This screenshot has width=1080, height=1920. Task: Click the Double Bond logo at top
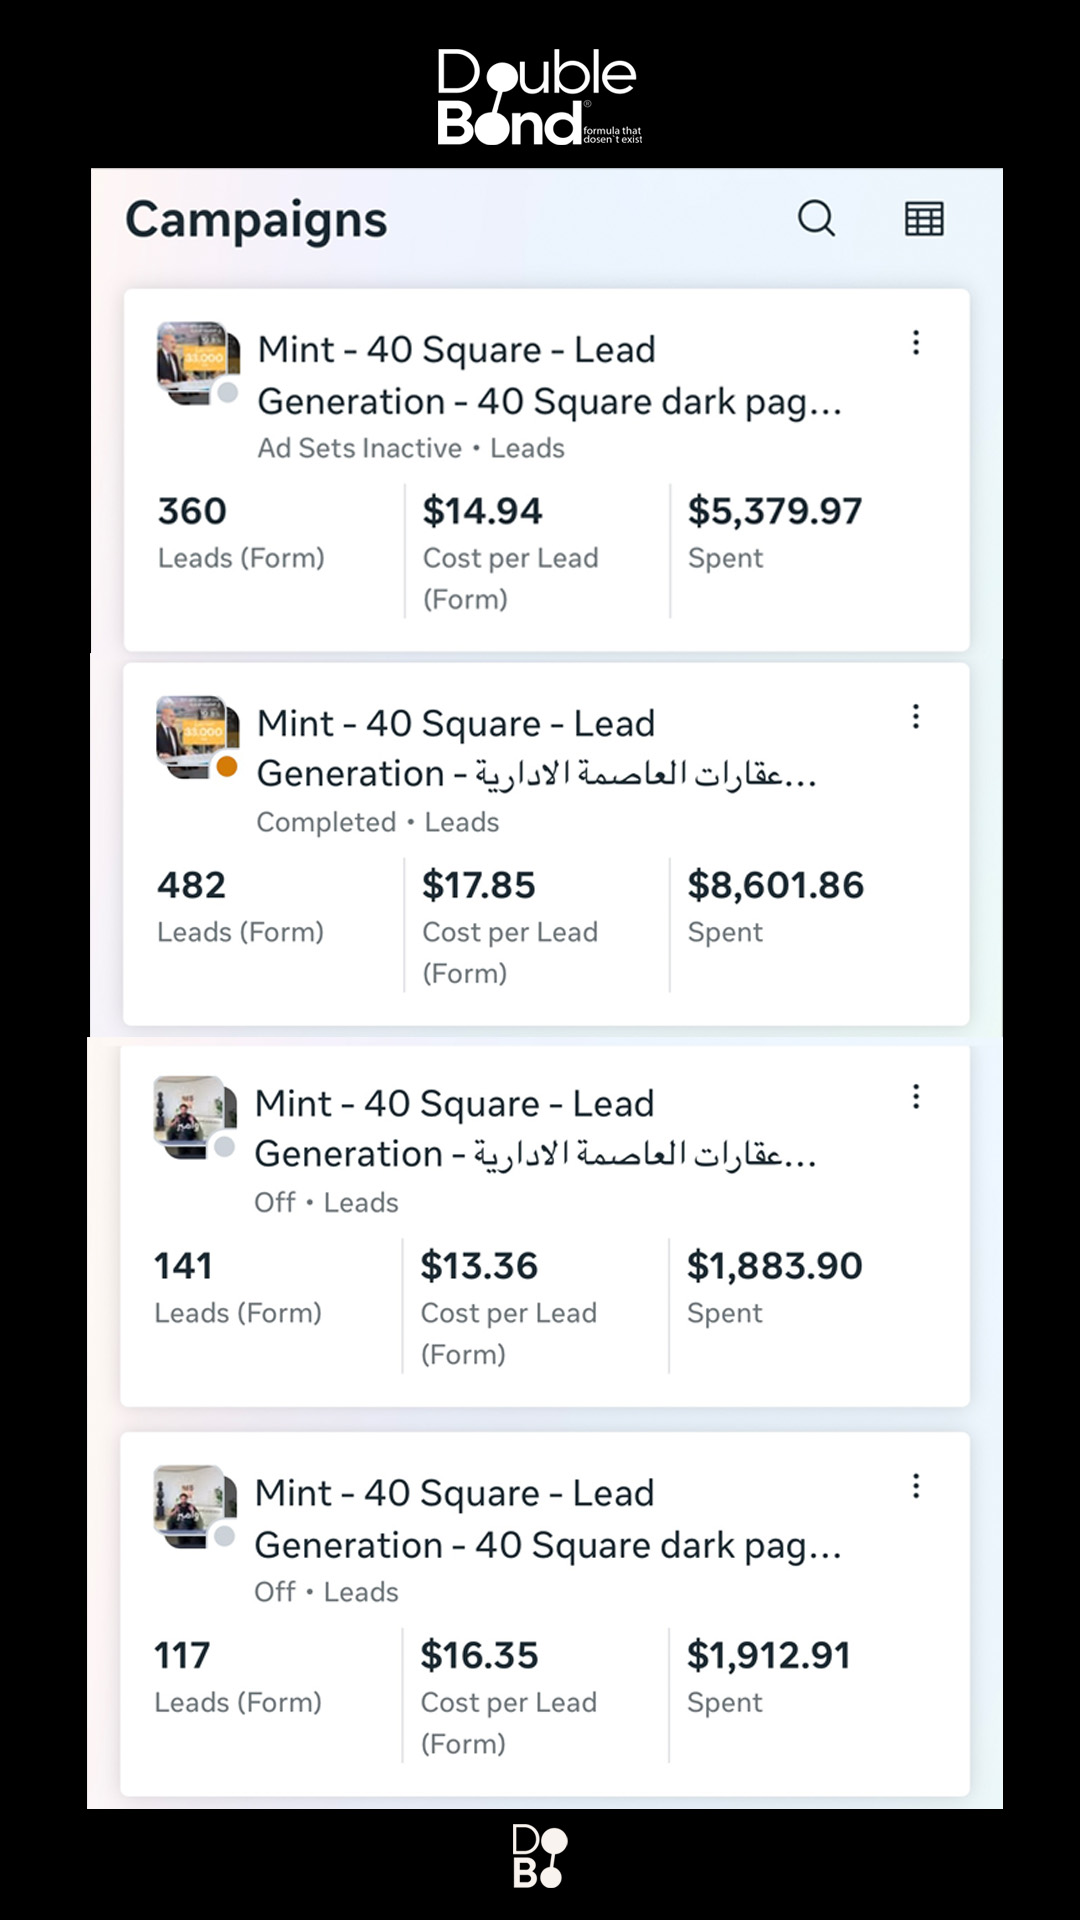[539, 97]
